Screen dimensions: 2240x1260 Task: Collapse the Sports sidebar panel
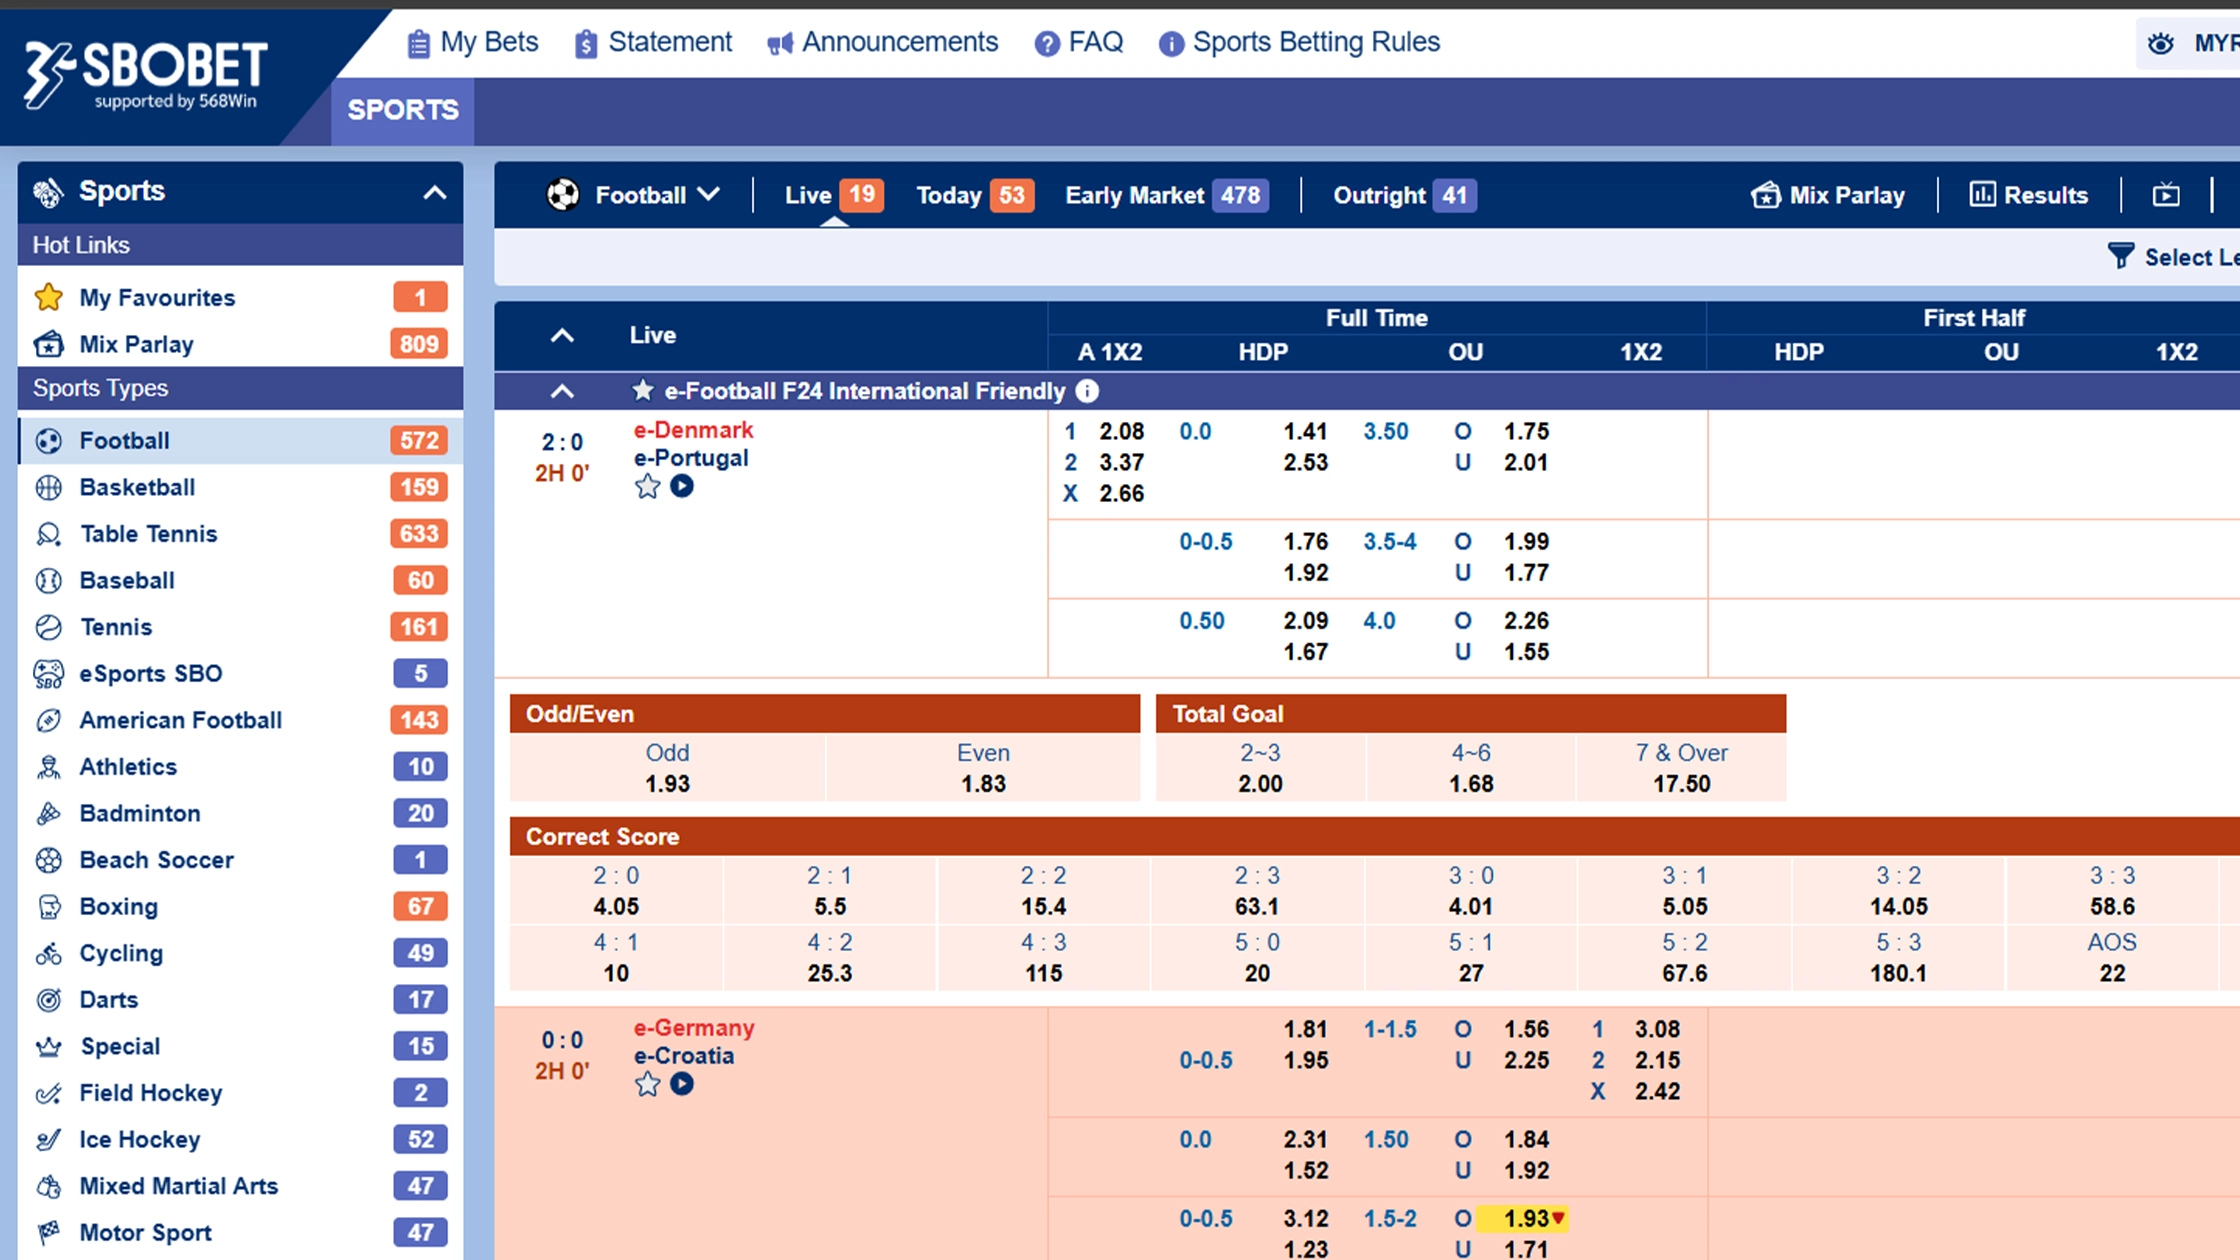(434, 192)
